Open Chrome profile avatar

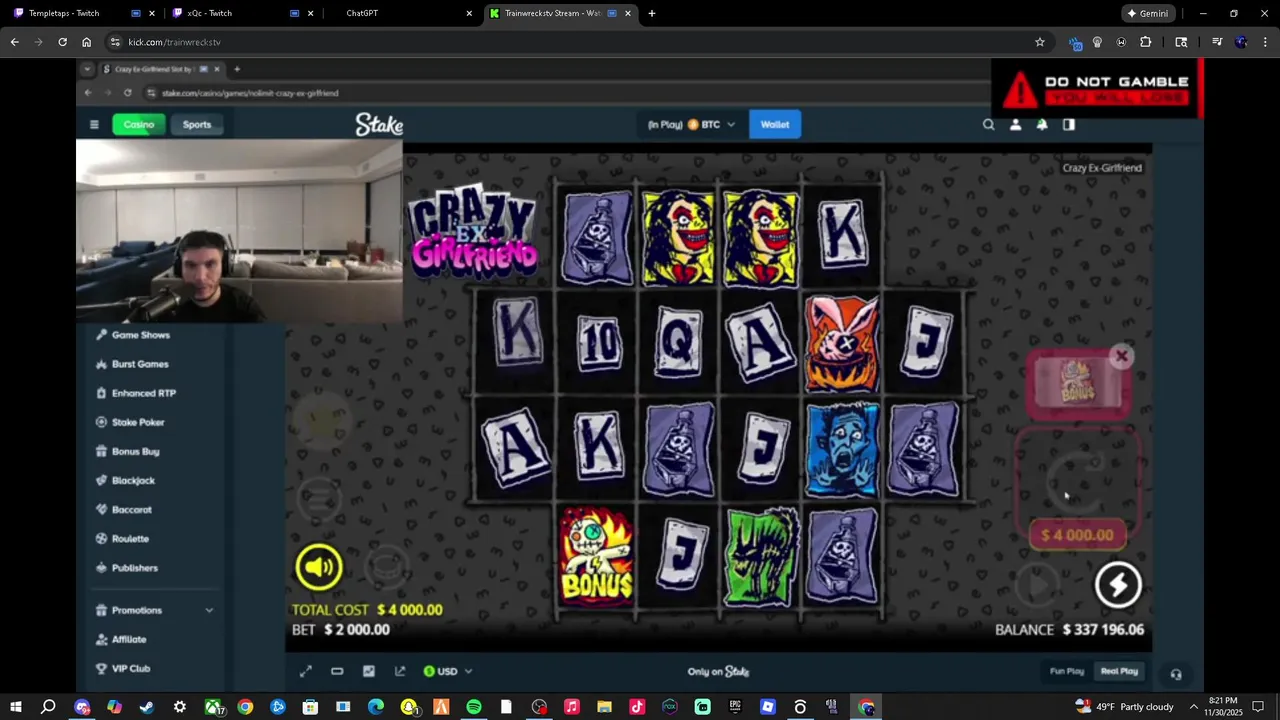point(1241,42)
